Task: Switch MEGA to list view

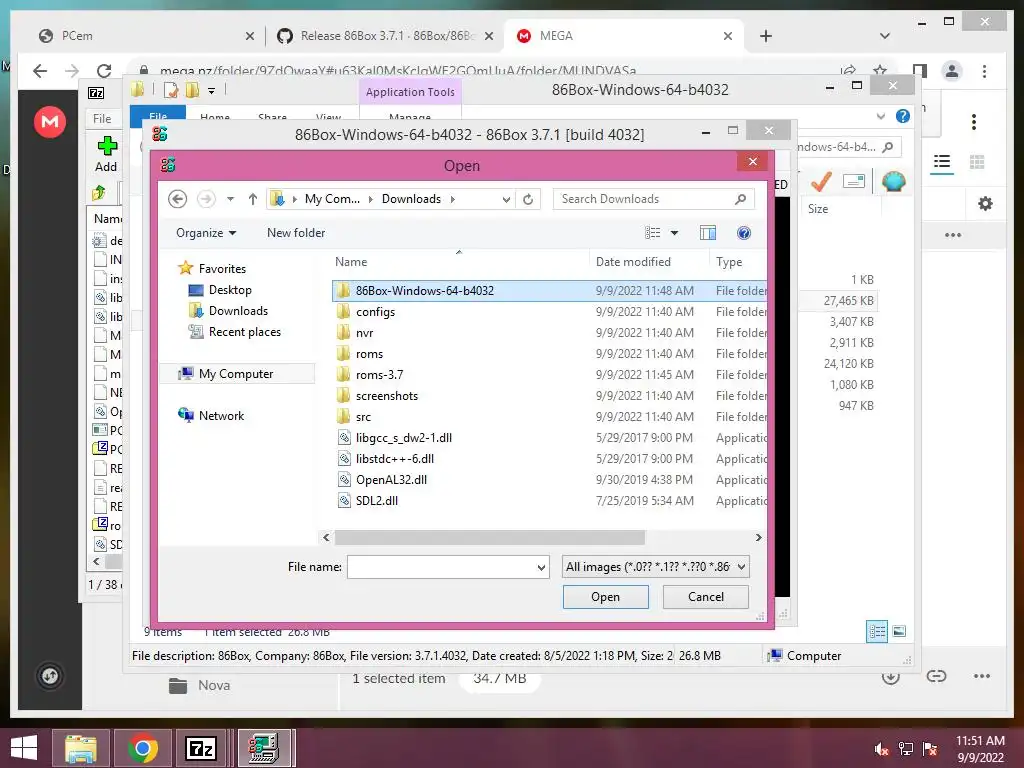Action: 942,162
